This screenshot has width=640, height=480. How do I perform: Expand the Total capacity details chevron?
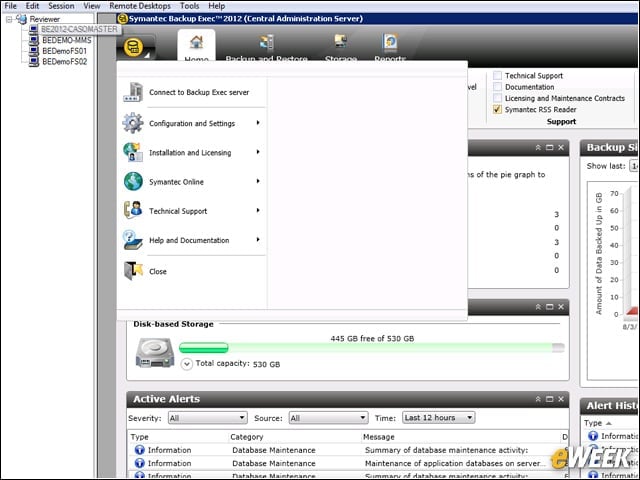pos(187,364)
